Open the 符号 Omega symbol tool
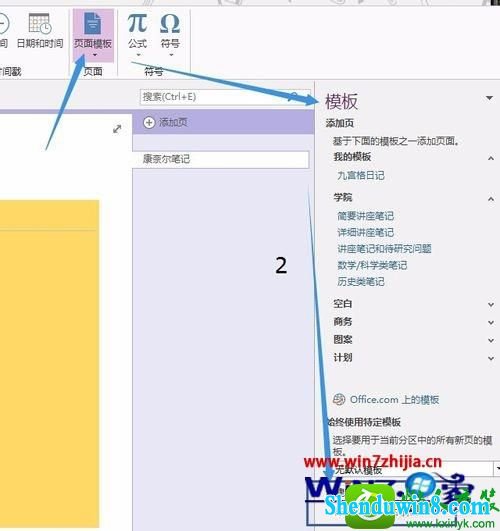The width and height of the screenshot is (500, 531). tap(170, 23)
